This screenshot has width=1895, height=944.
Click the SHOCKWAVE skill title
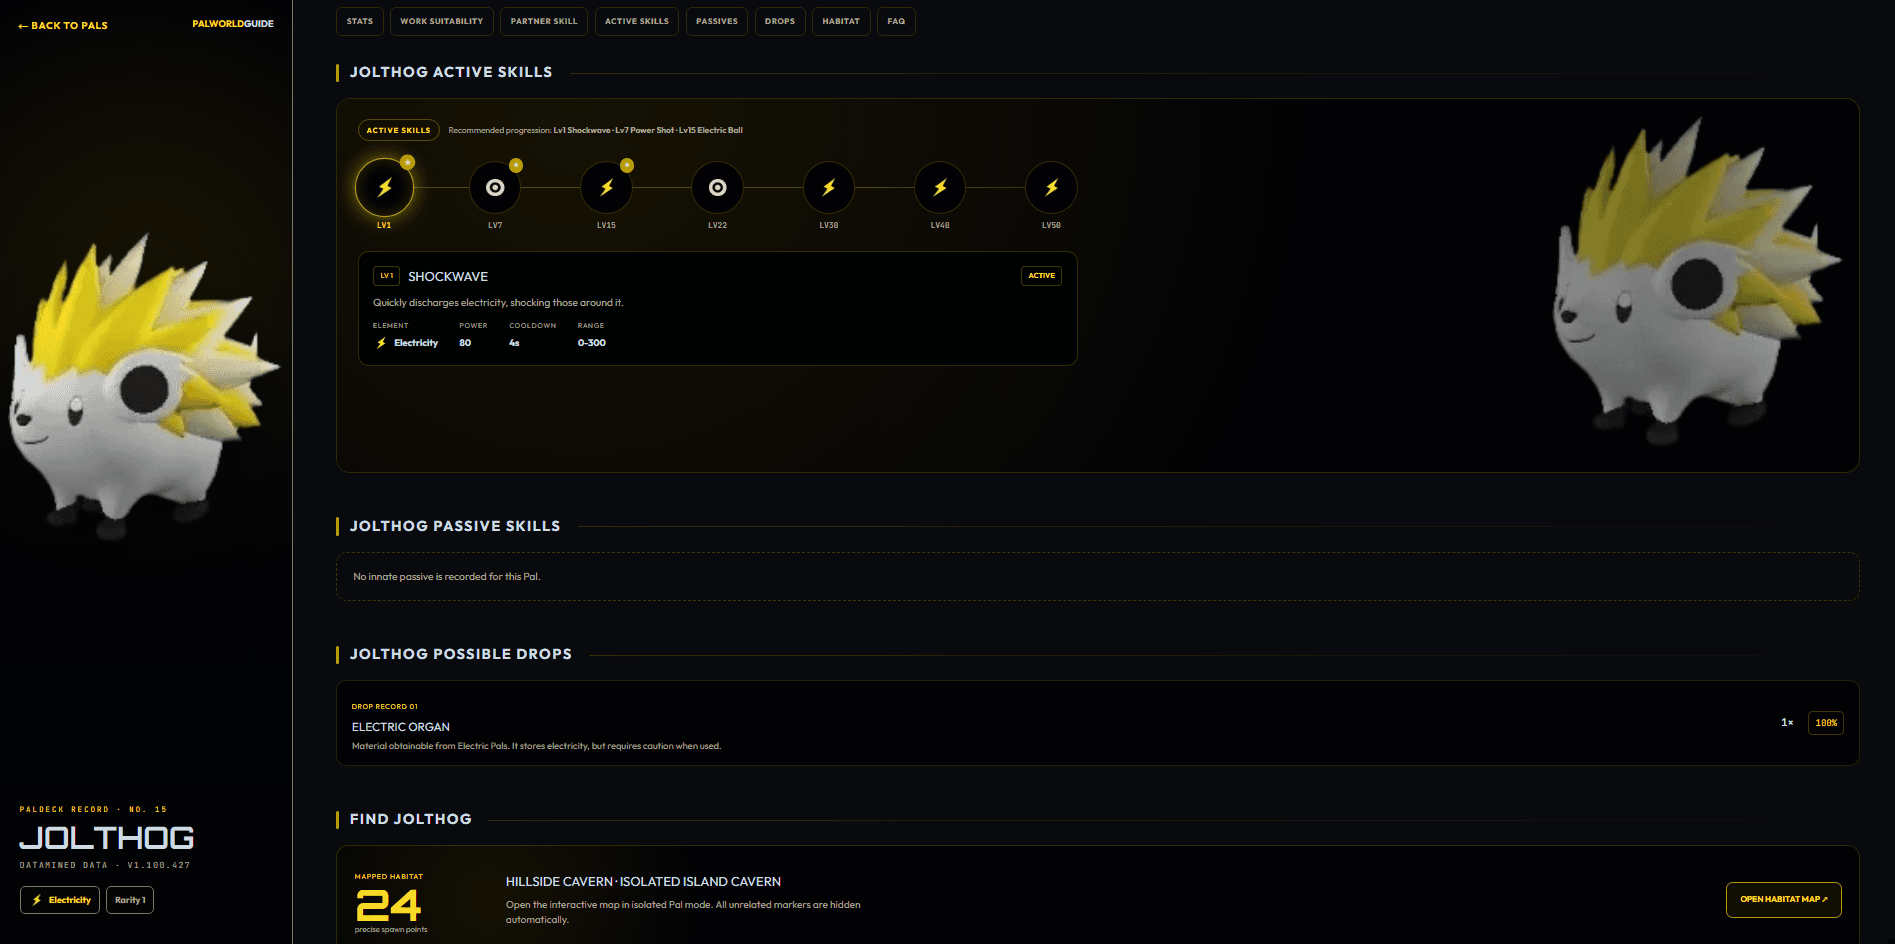pos(448,277)
